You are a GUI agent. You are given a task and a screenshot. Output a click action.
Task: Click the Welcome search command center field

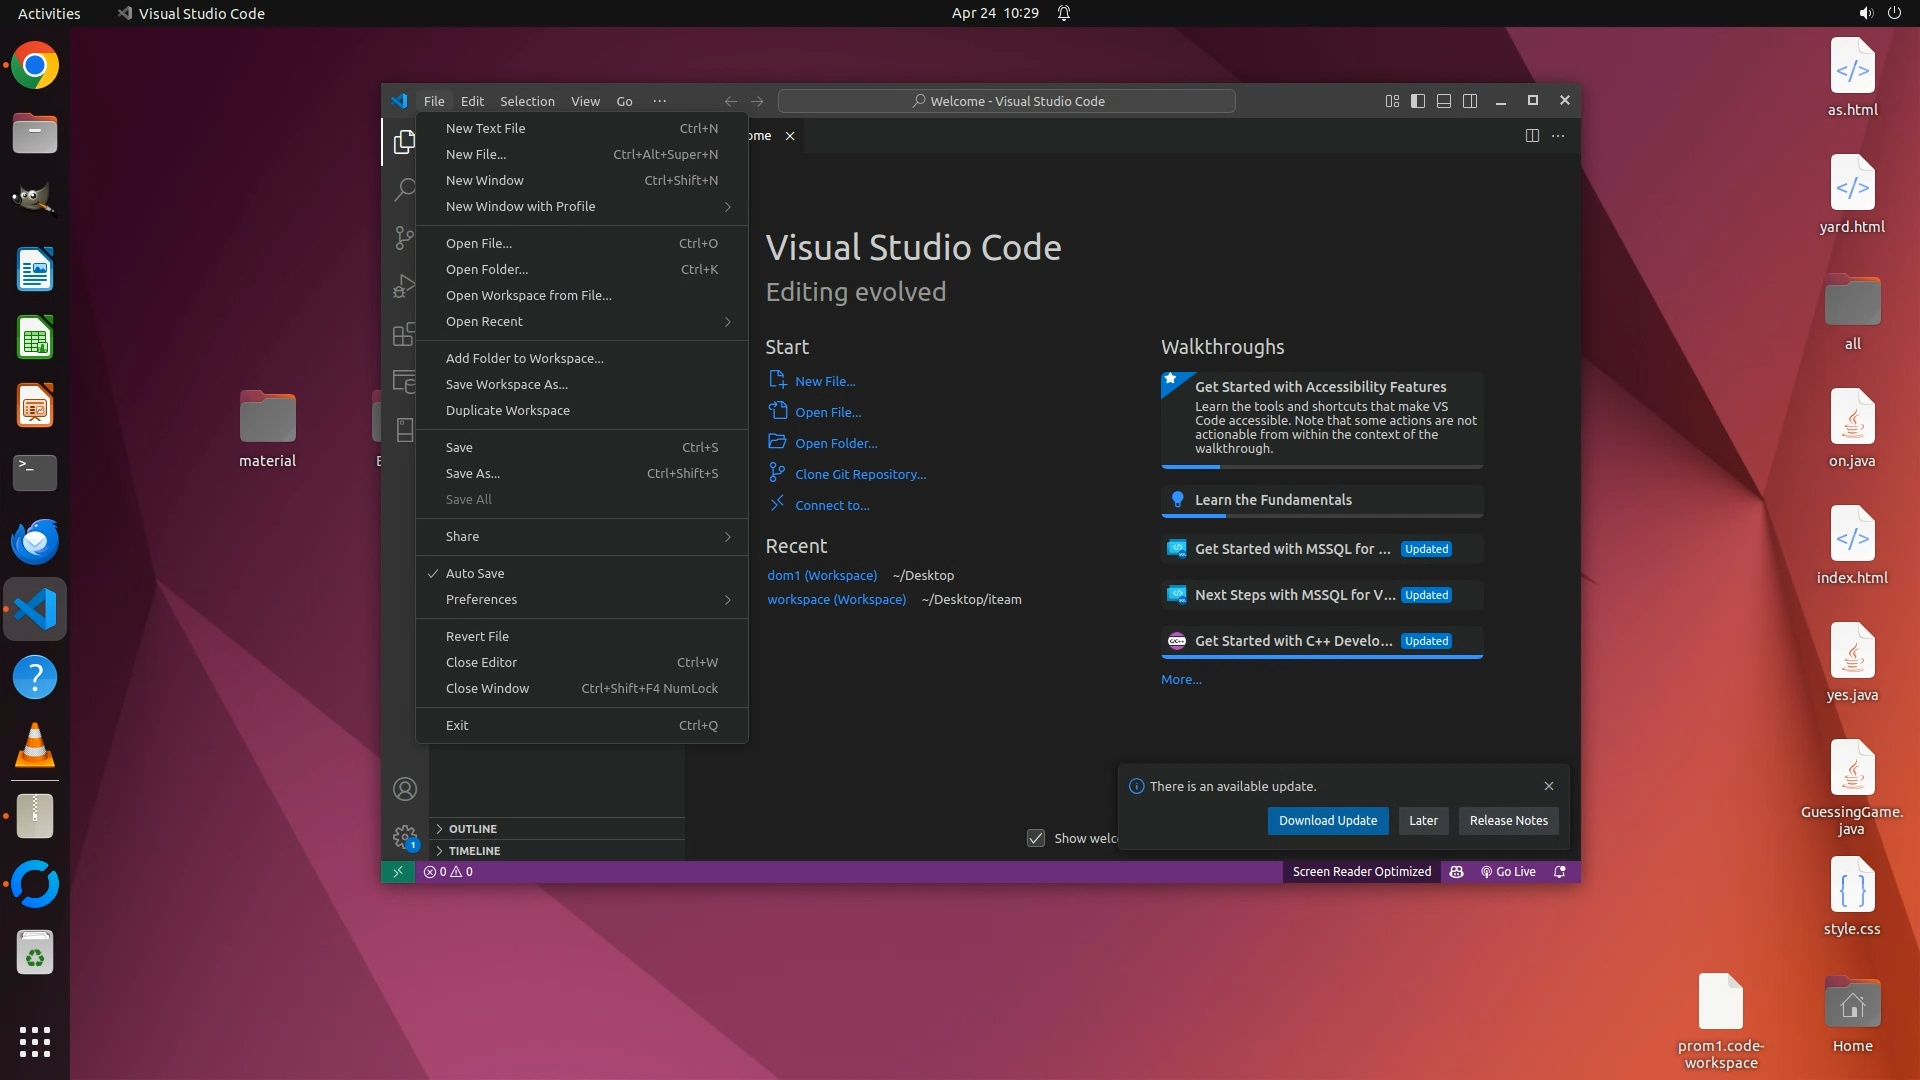tap(1006, 101)
